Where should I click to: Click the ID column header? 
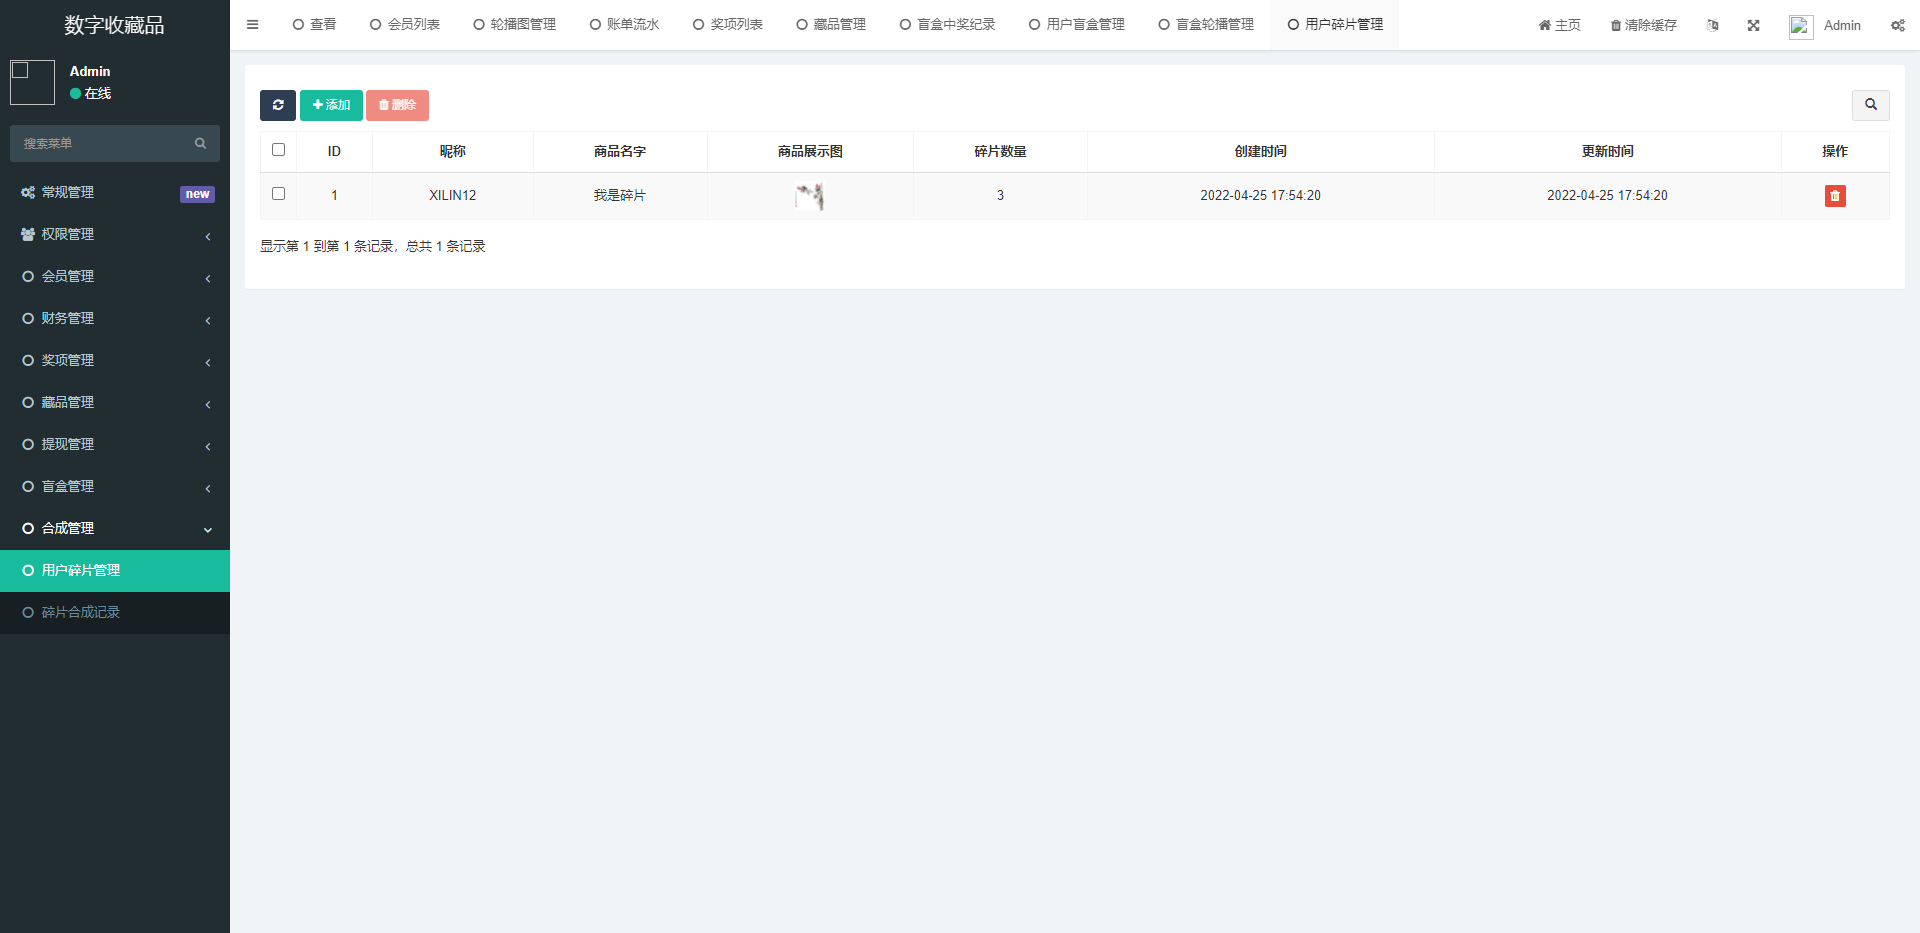pos(334,151)
